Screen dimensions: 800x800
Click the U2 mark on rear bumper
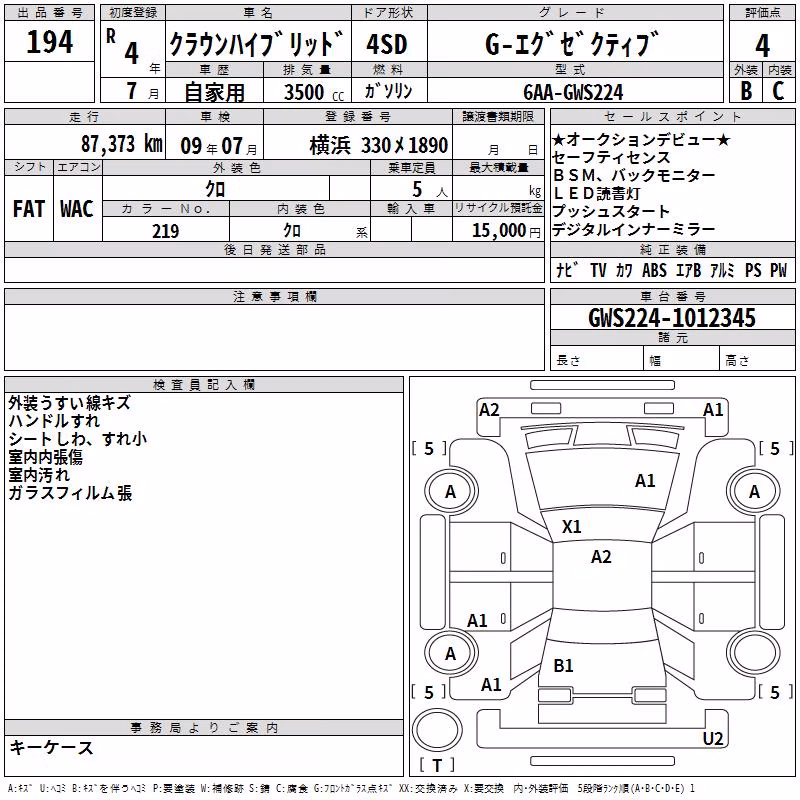(x=713, y=738)
